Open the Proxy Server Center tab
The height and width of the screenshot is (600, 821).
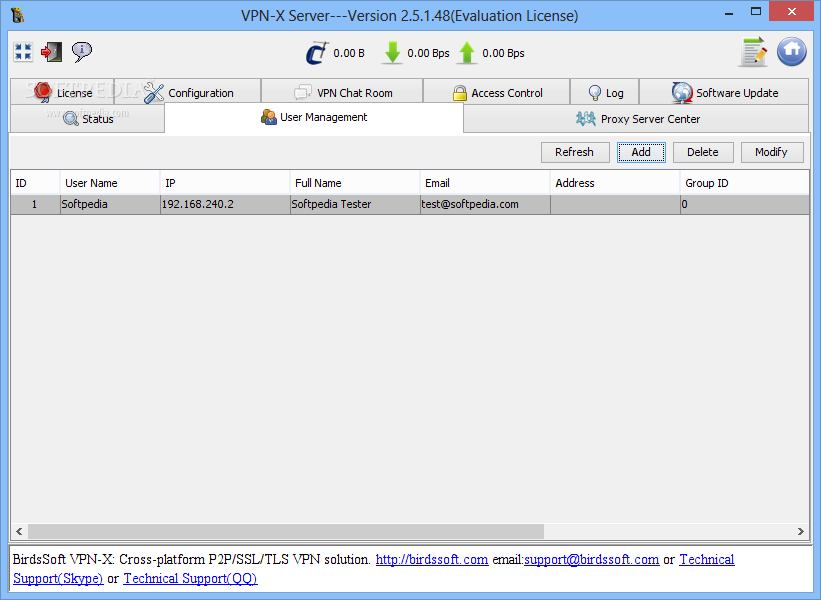tap(637, 119)
